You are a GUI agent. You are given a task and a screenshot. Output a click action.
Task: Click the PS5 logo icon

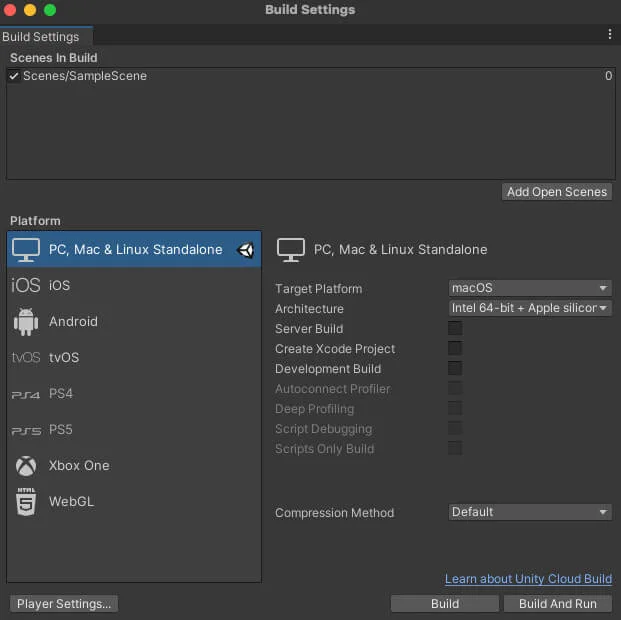pos(26,431)
